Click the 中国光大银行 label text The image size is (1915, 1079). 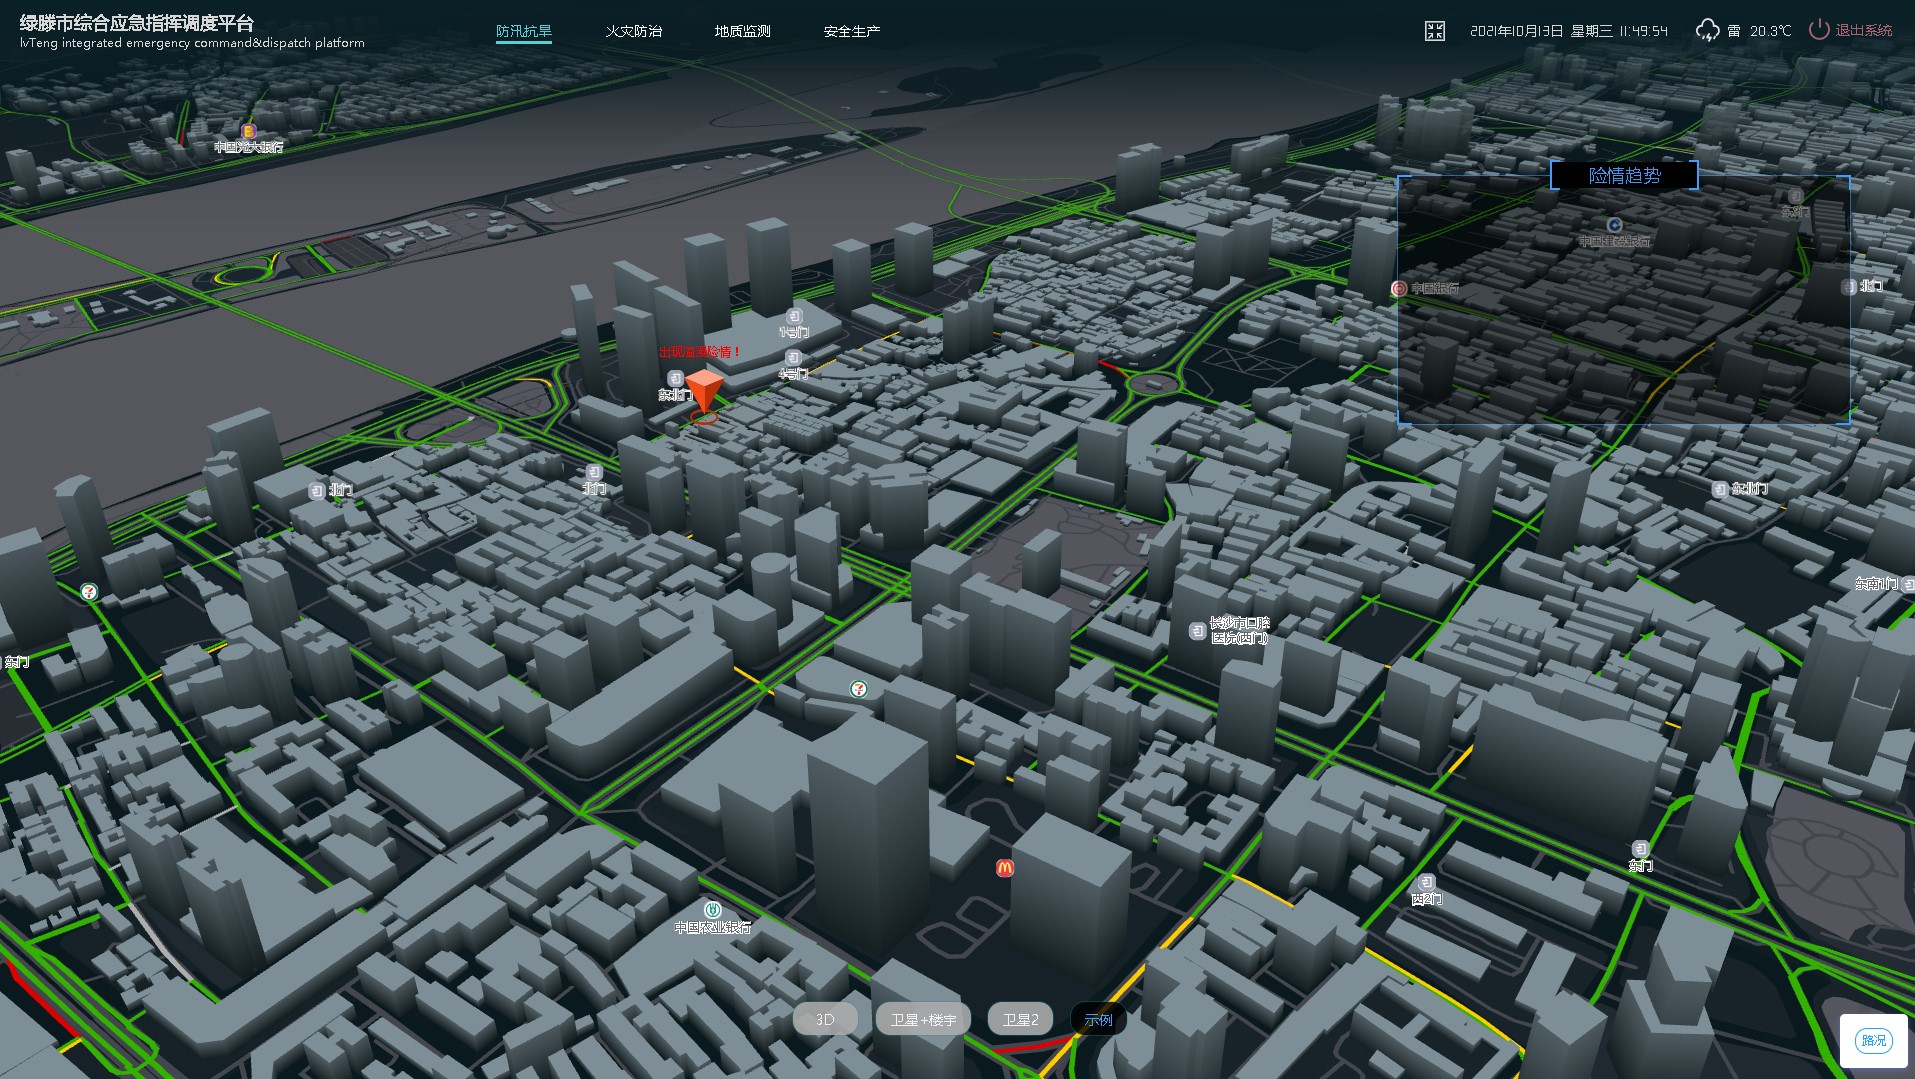click(x=249, y=147)
